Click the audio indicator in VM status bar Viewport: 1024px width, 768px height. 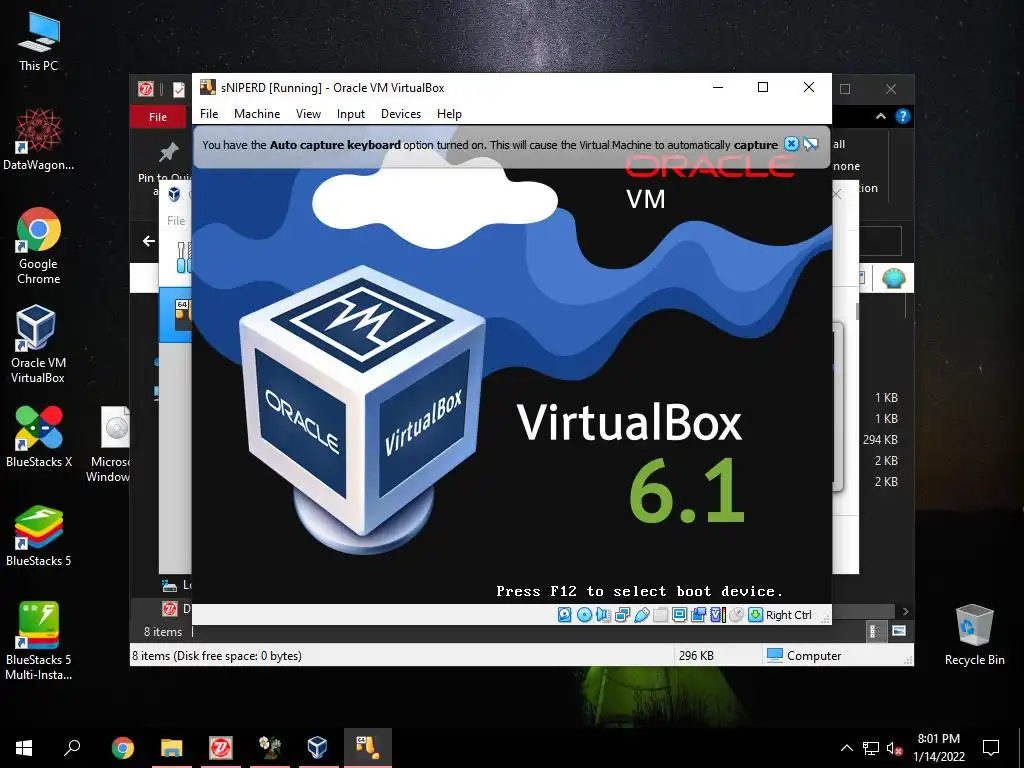[x=603, y=615]
